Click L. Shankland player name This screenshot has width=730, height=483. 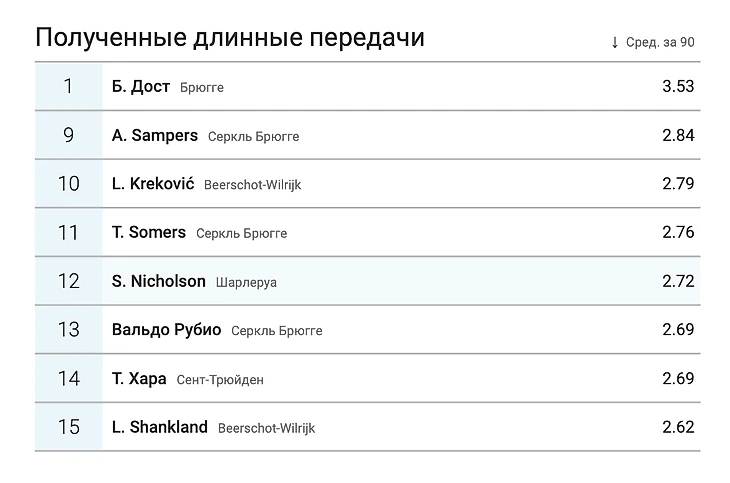tap(160, 428)
